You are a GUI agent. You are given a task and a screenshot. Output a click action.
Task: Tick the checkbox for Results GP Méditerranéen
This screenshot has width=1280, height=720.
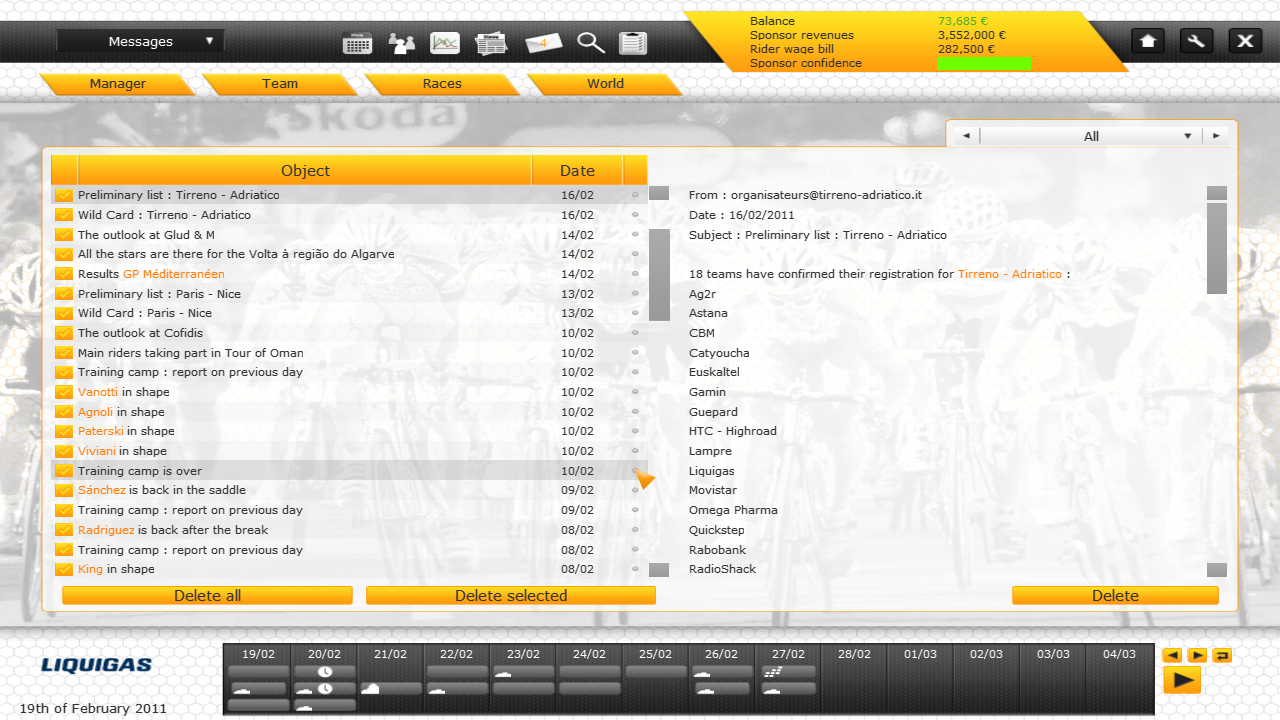click(64, 274)
